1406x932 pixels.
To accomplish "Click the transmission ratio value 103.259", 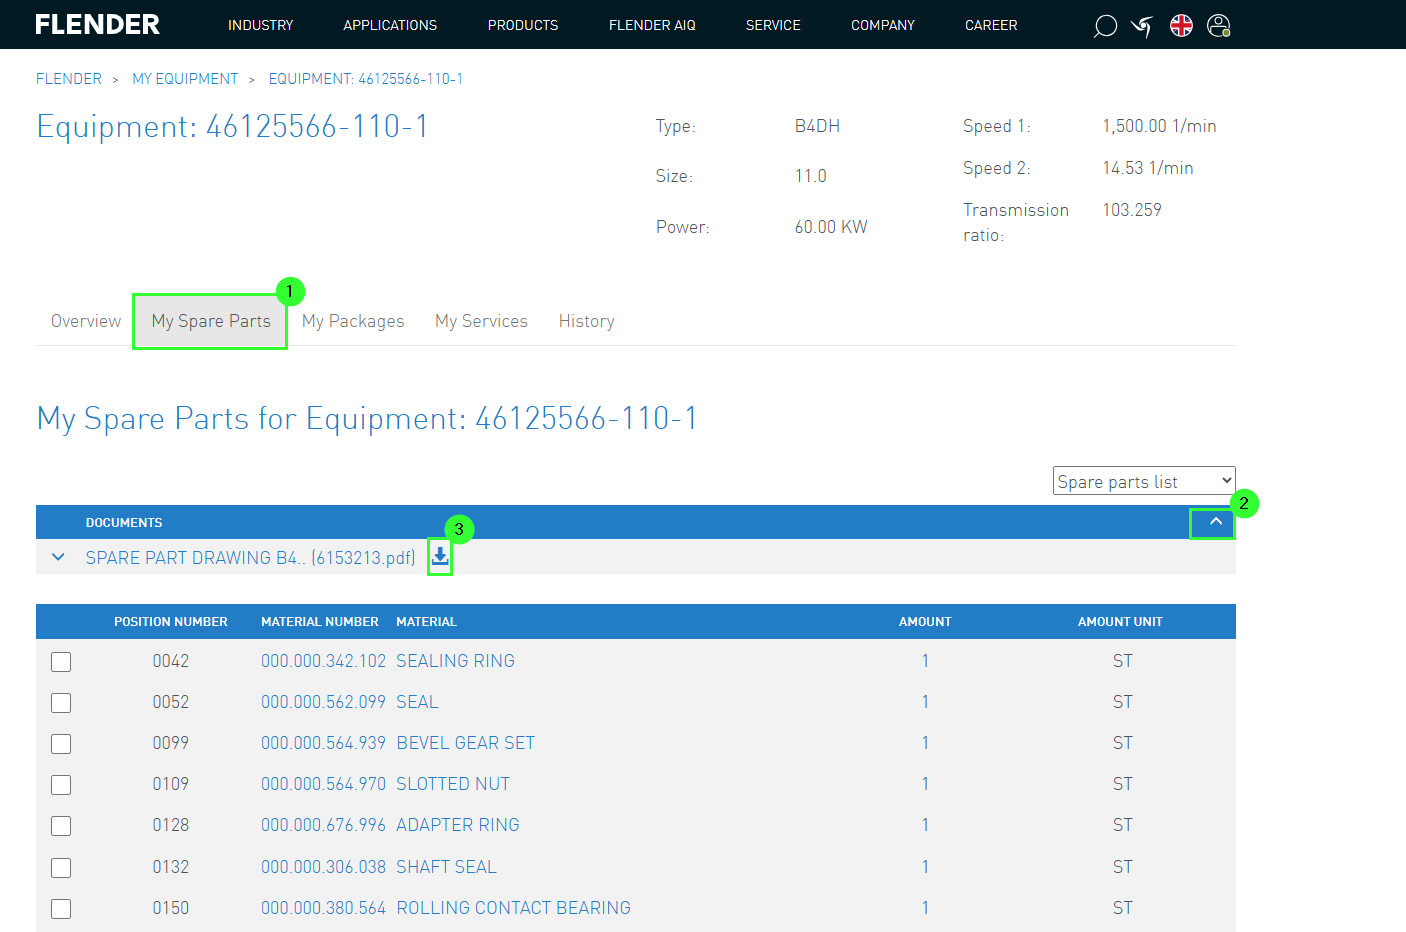I will pos(1132,210).
